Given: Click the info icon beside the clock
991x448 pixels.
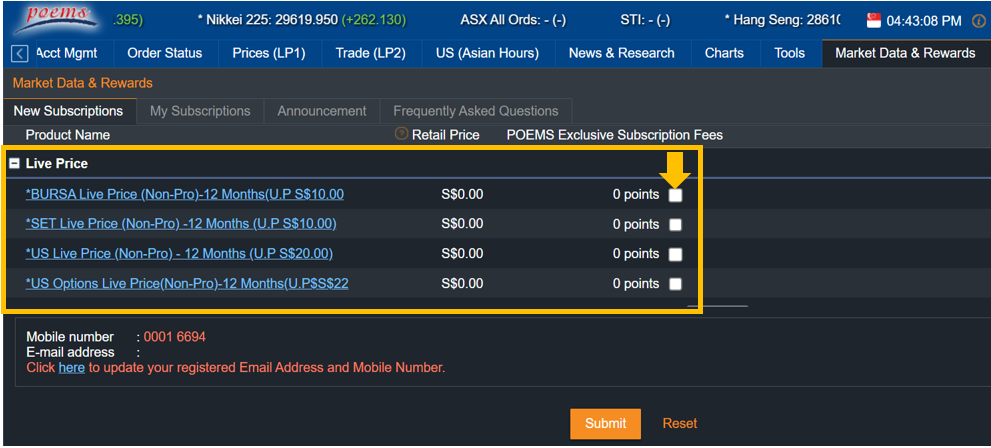Looking at the screenshot, I should [976, 21].
